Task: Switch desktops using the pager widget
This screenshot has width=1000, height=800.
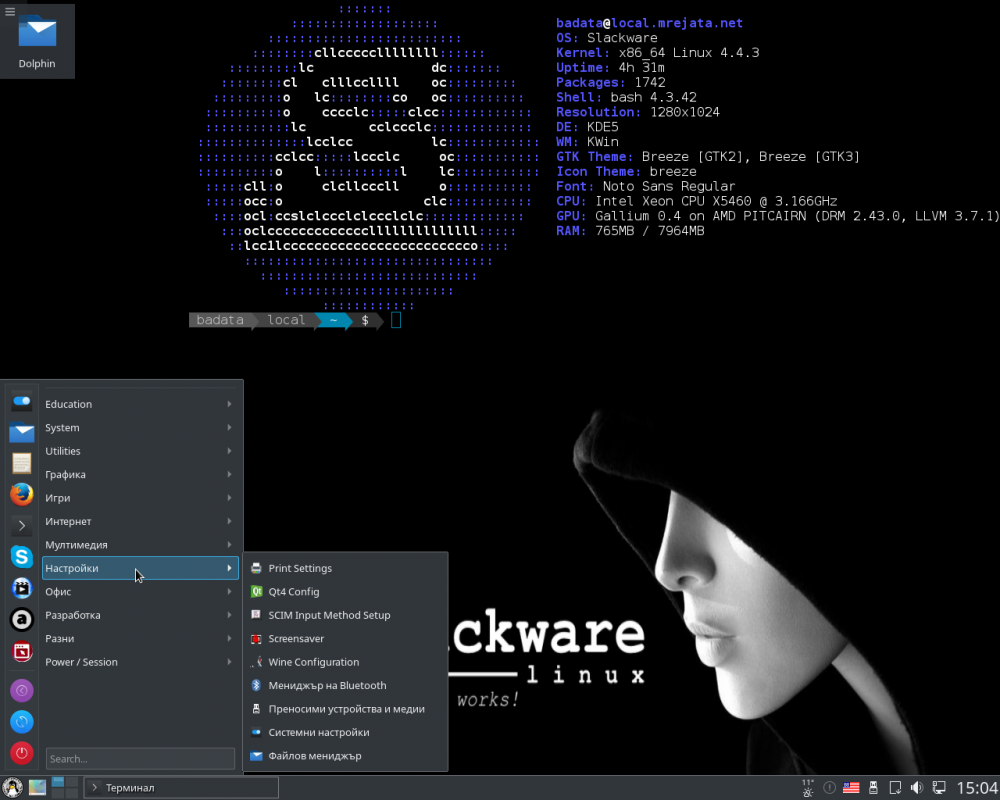Action: click(x=64, y=788)
